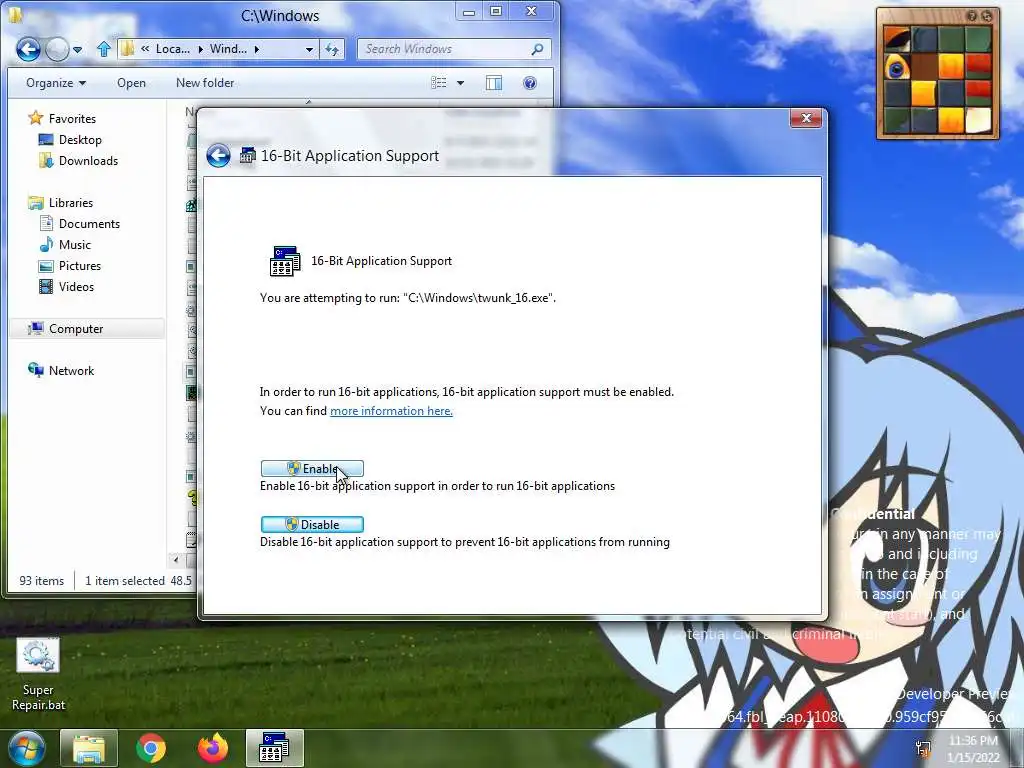Click Open in the Explorer toolbar
This screenshot has width=1024, height=768.
click(131, 83)
